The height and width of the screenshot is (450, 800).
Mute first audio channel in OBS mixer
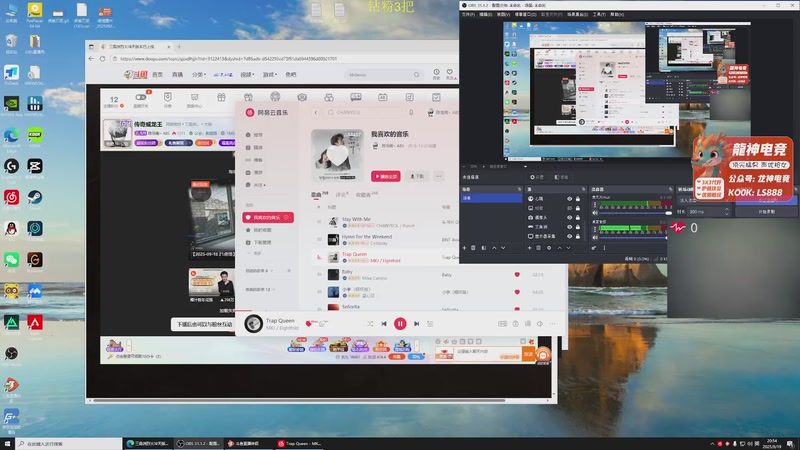pos(595,213)
